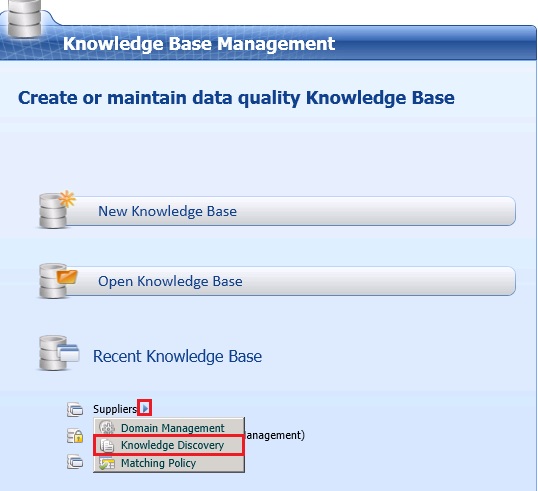Select Matching Policy menu entry
Screen dimensions: 538x491
[x=169, y=463]
